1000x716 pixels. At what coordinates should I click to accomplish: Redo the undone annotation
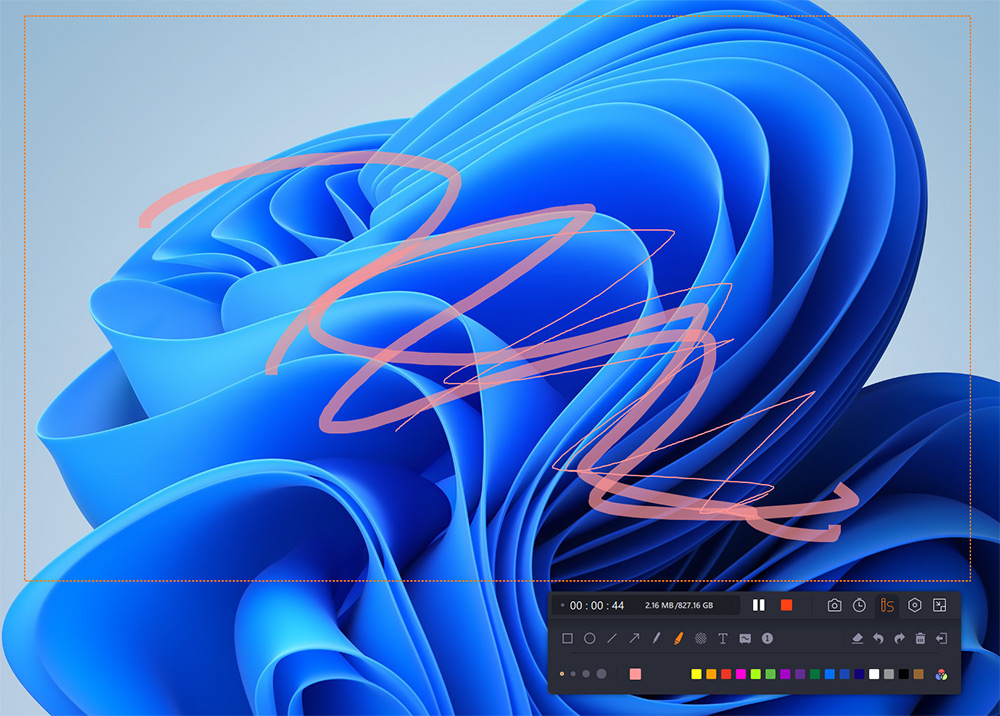899,638
